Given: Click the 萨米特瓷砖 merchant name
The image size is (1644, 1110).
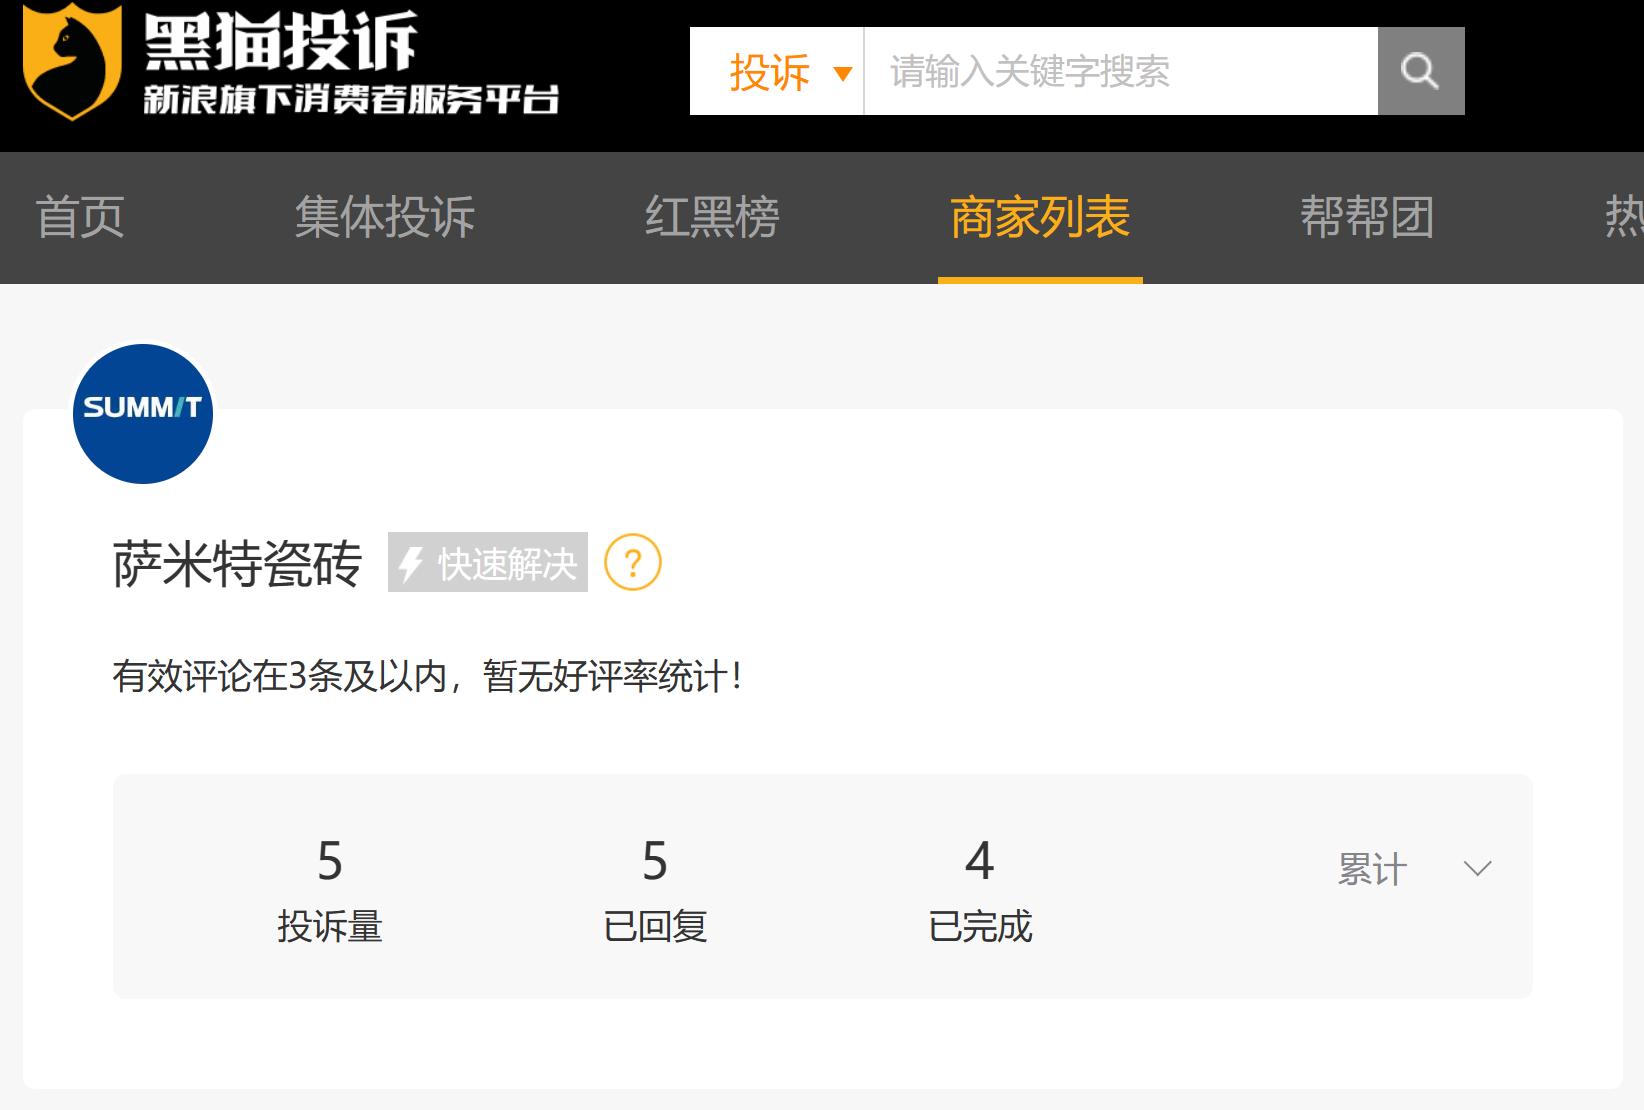Looking at the screenshot, I should tap(237, 565).
